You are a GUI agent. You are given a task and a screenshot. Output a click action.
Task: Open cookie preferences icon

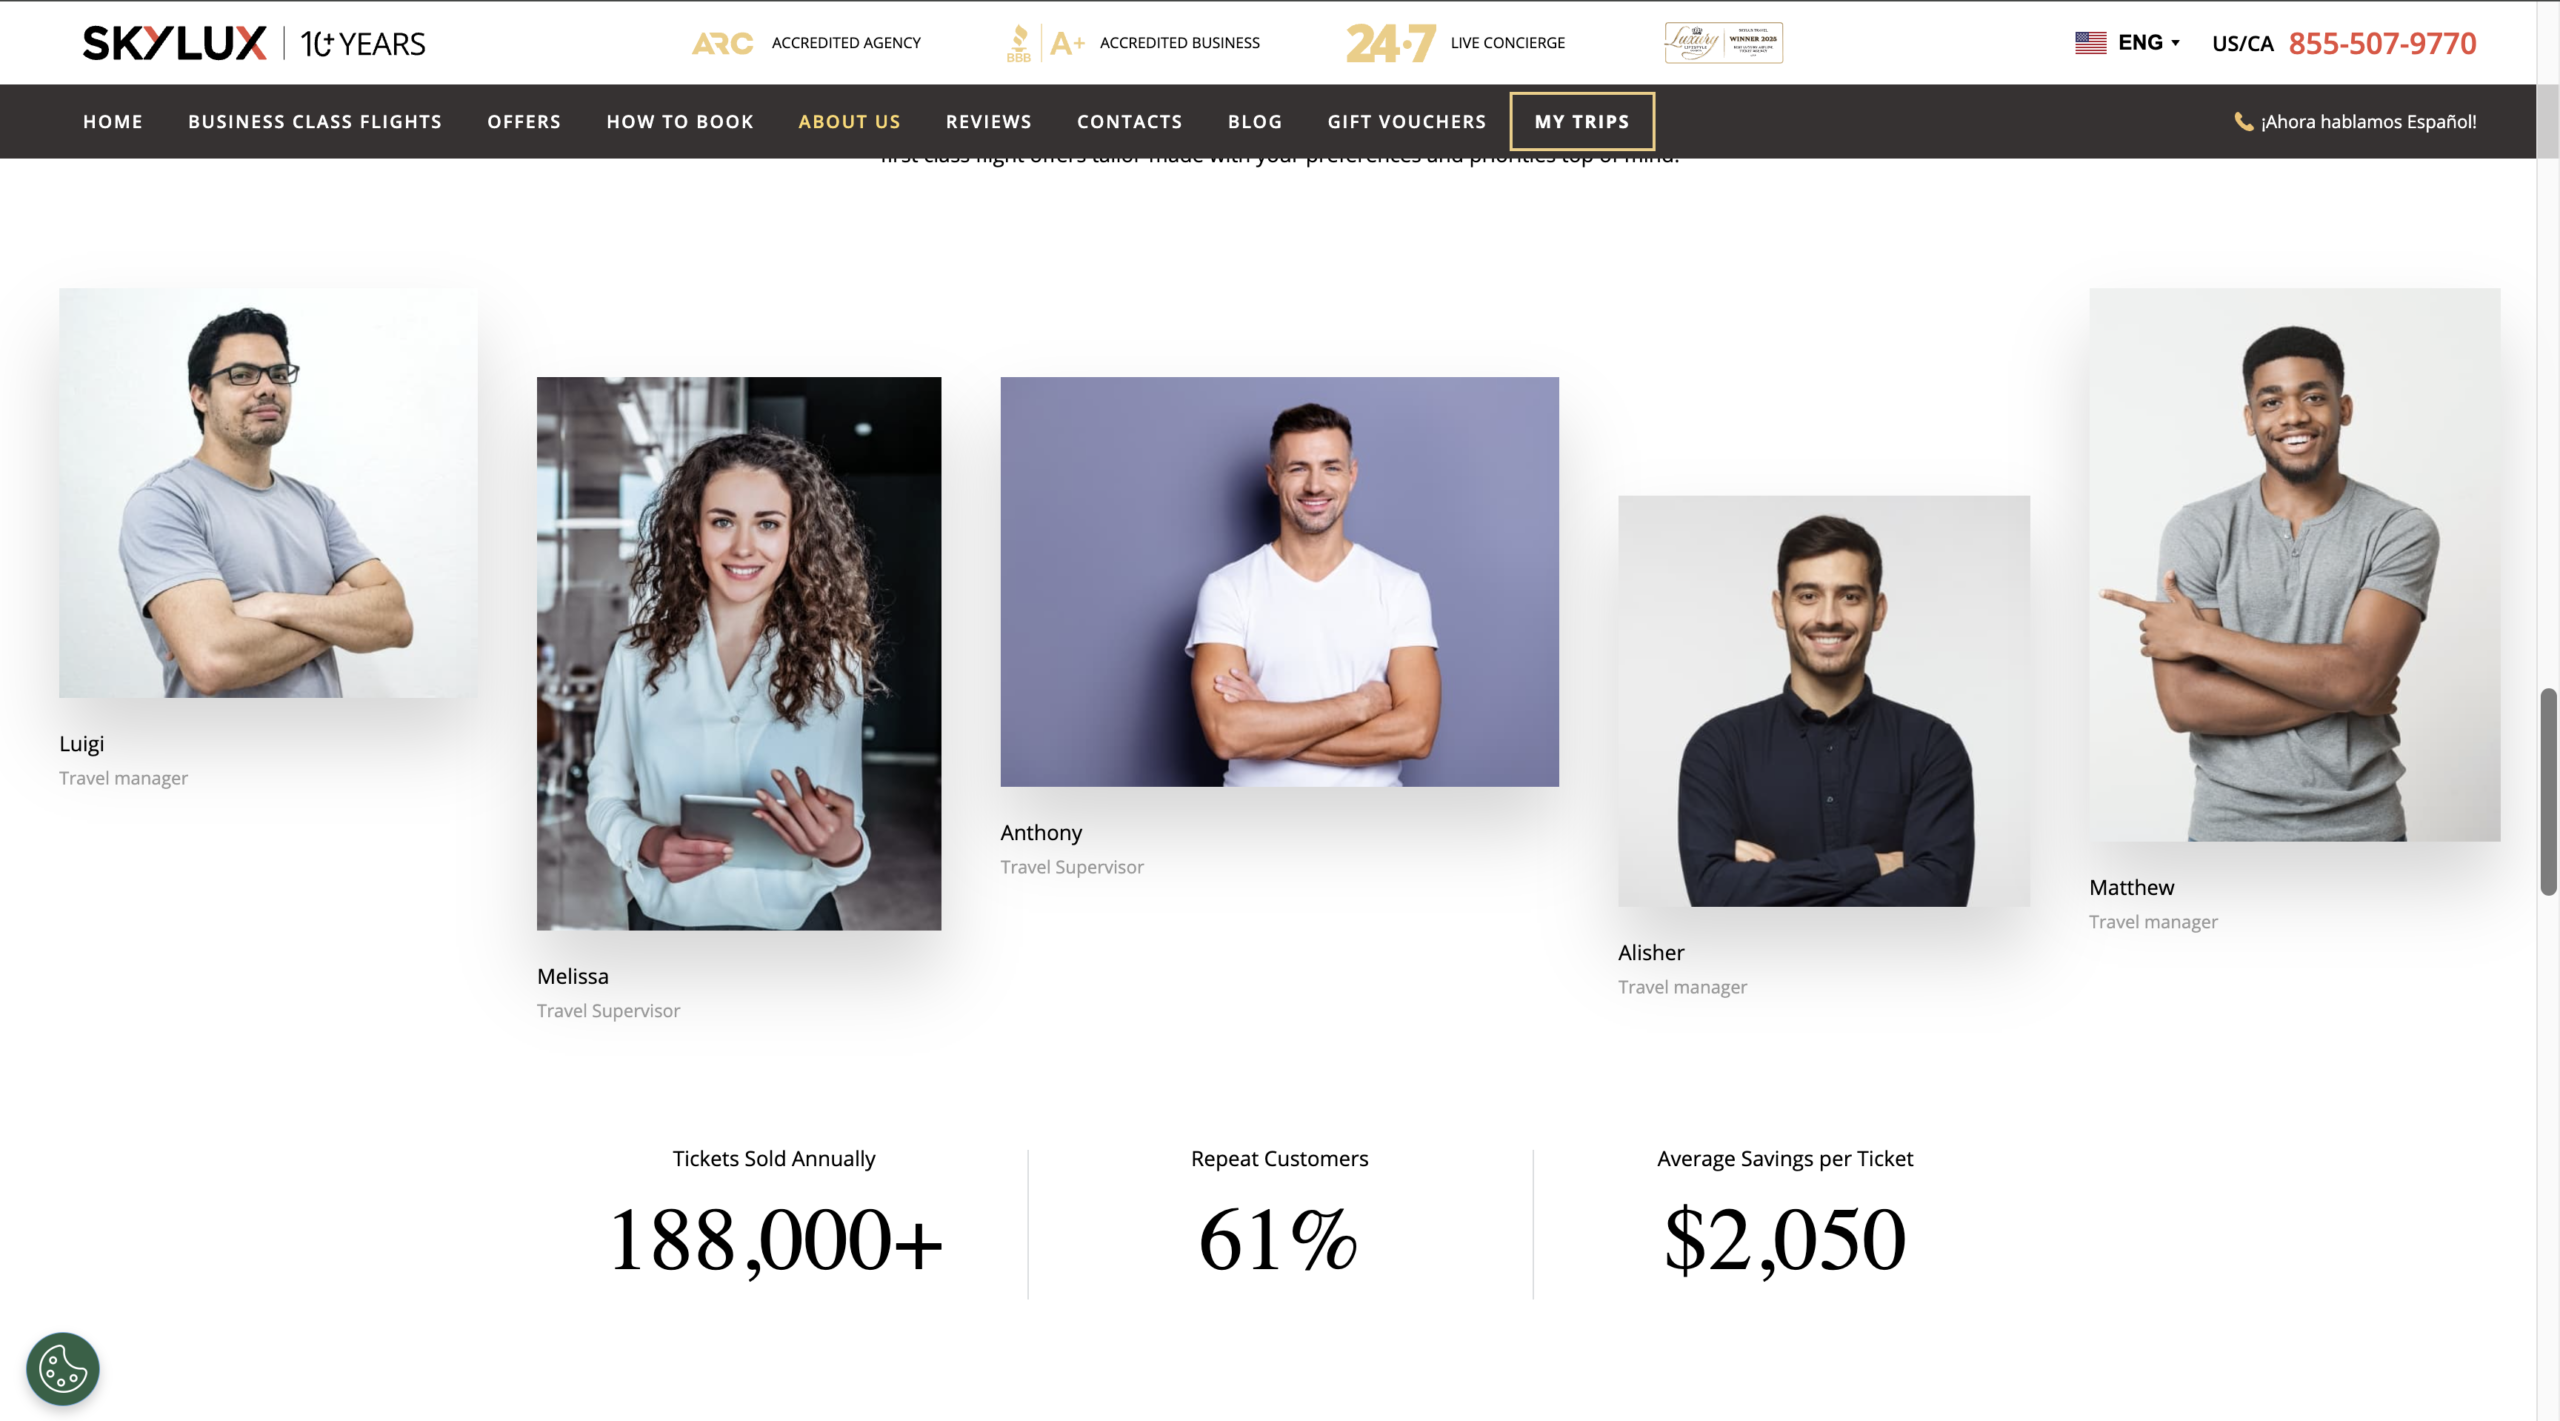pos(63,1368)
